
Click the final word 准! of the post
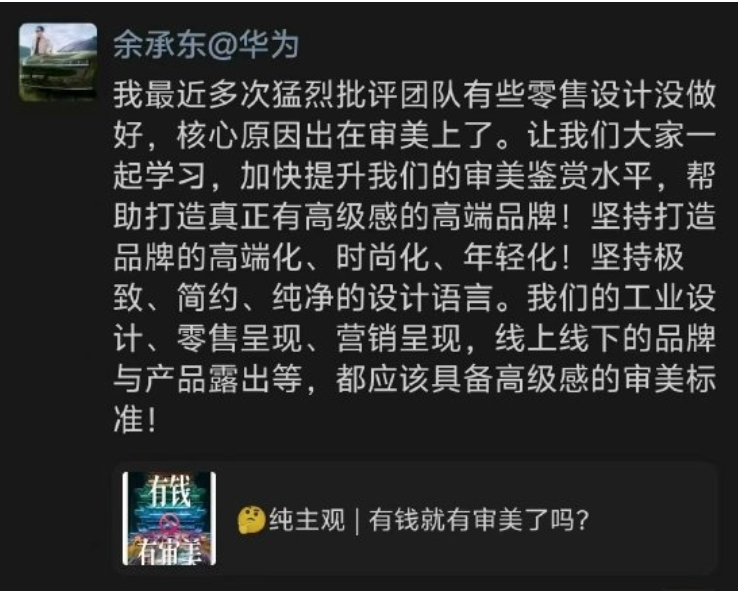(x=136, y=420)
